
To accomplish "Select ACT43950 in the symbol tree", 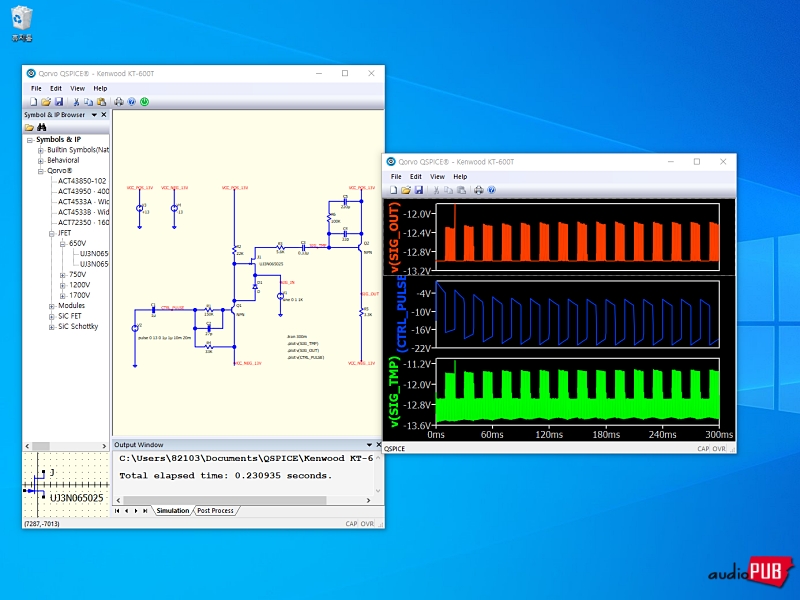I will [x=83, y=191].
